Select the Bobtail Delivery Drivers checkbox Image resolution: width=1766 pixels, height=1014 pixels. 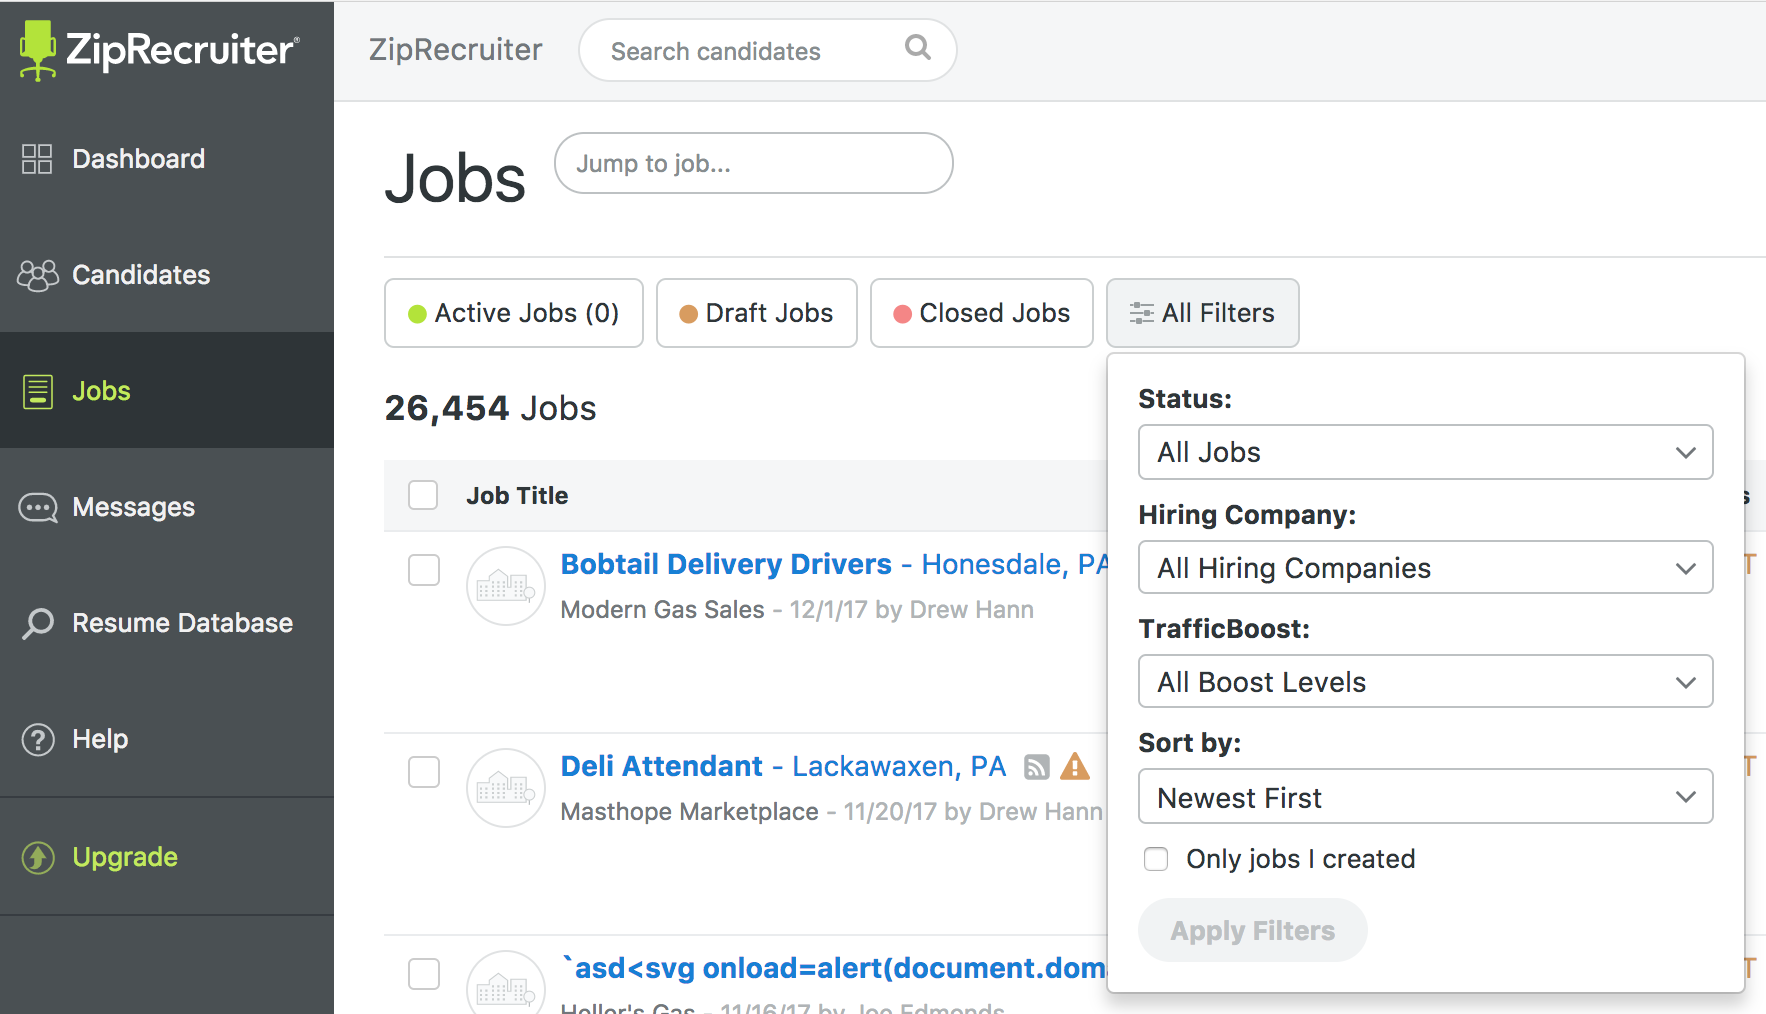coord(424,570)
